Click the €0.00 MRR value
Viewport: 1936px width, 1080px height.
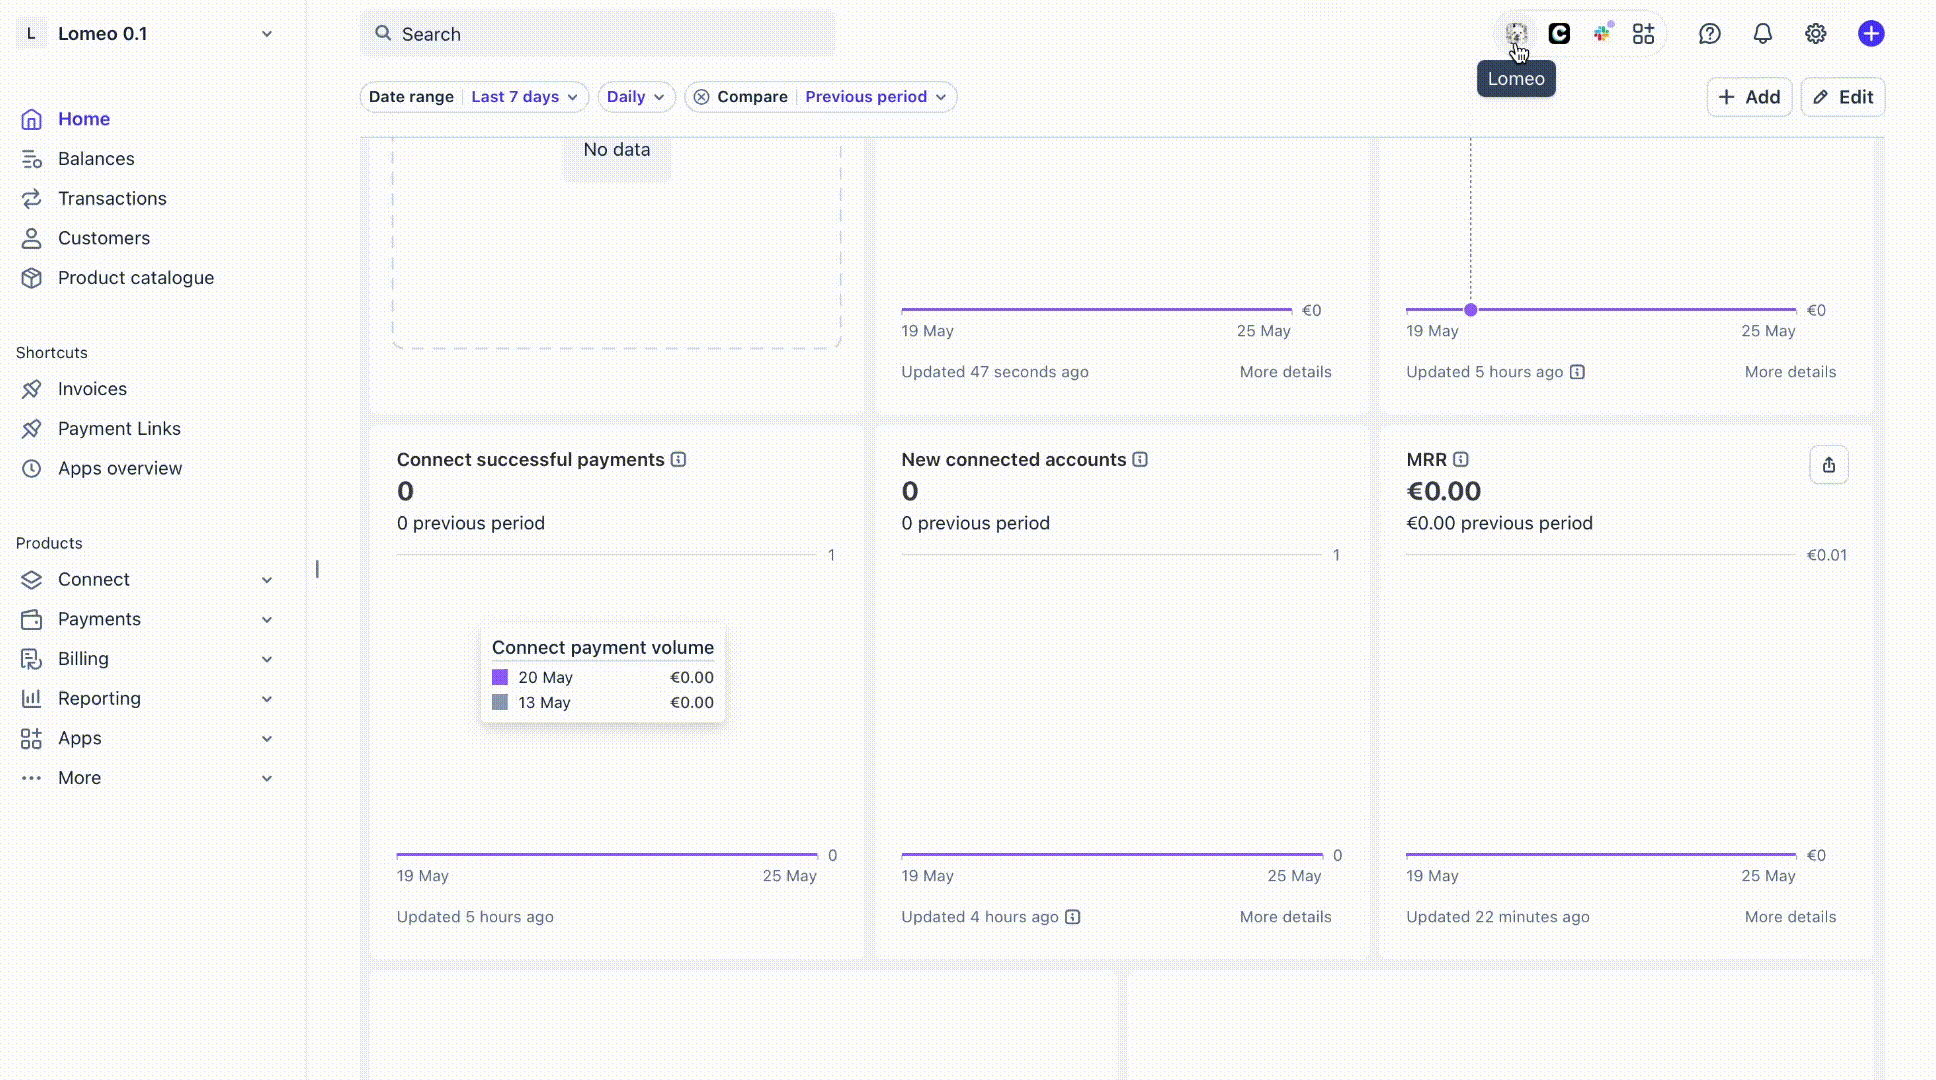[x=1443, y=491]
